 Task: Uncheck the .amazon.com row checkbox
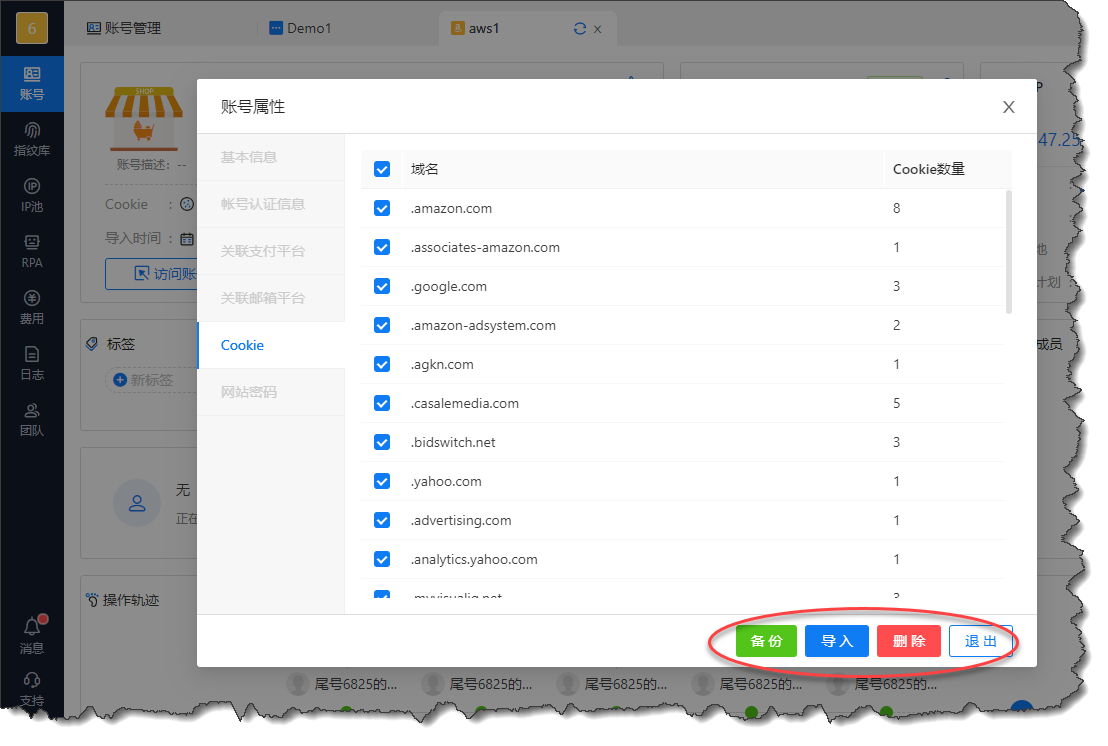[x=382, y=208]
